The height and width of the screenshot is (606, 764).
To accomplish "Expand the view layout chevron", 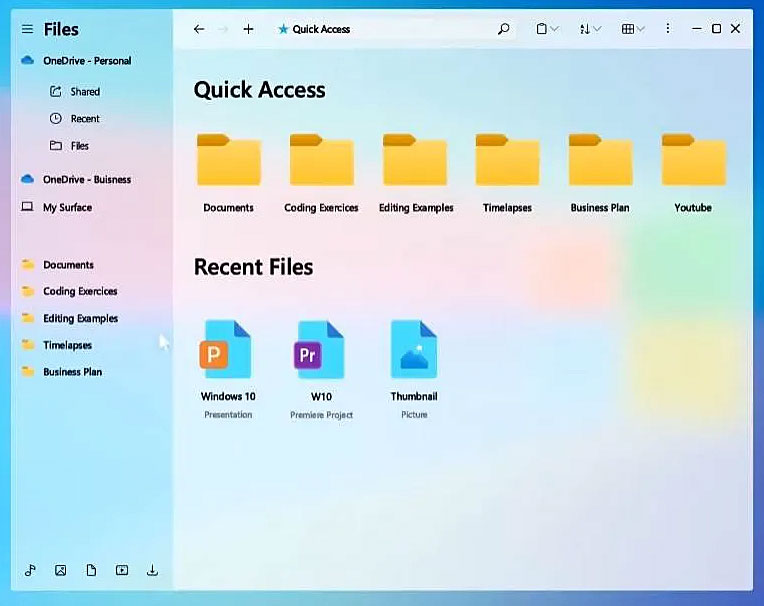I will [x=641, y=29].
